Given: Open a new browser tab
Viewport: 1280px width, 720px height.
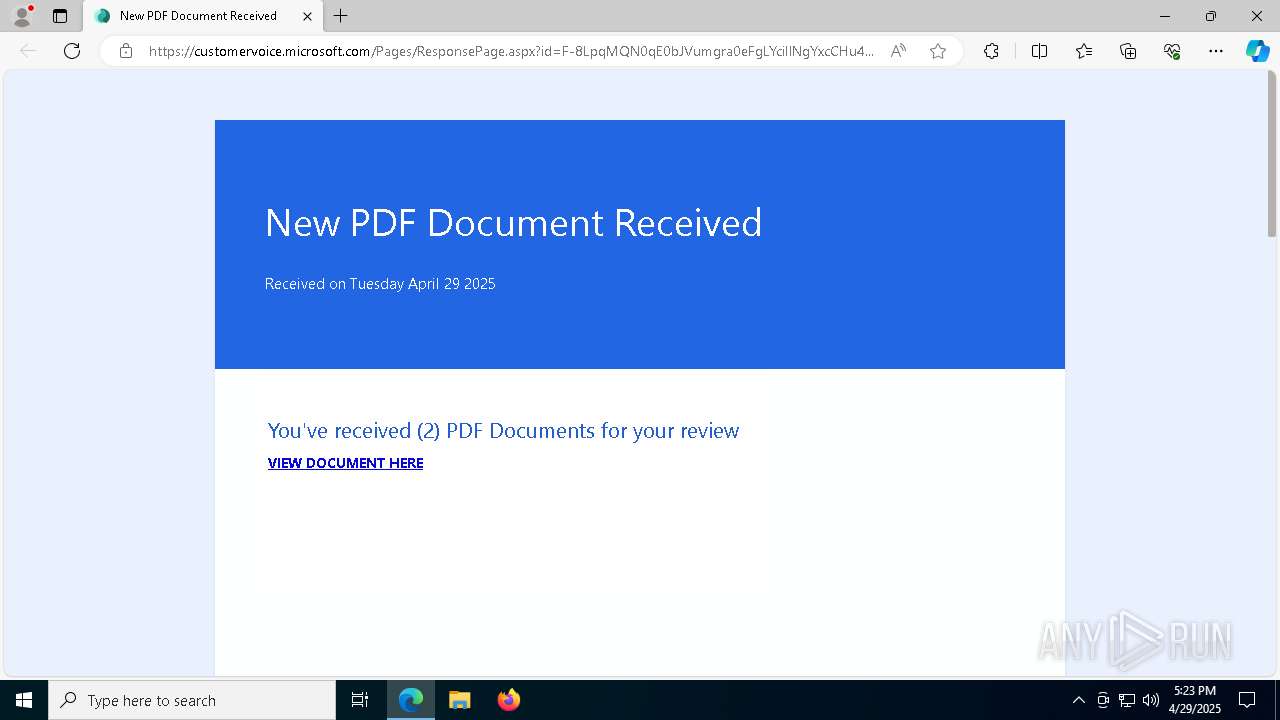Looking at the screenshot, I should pyautogui.click(x=341, y=16).
